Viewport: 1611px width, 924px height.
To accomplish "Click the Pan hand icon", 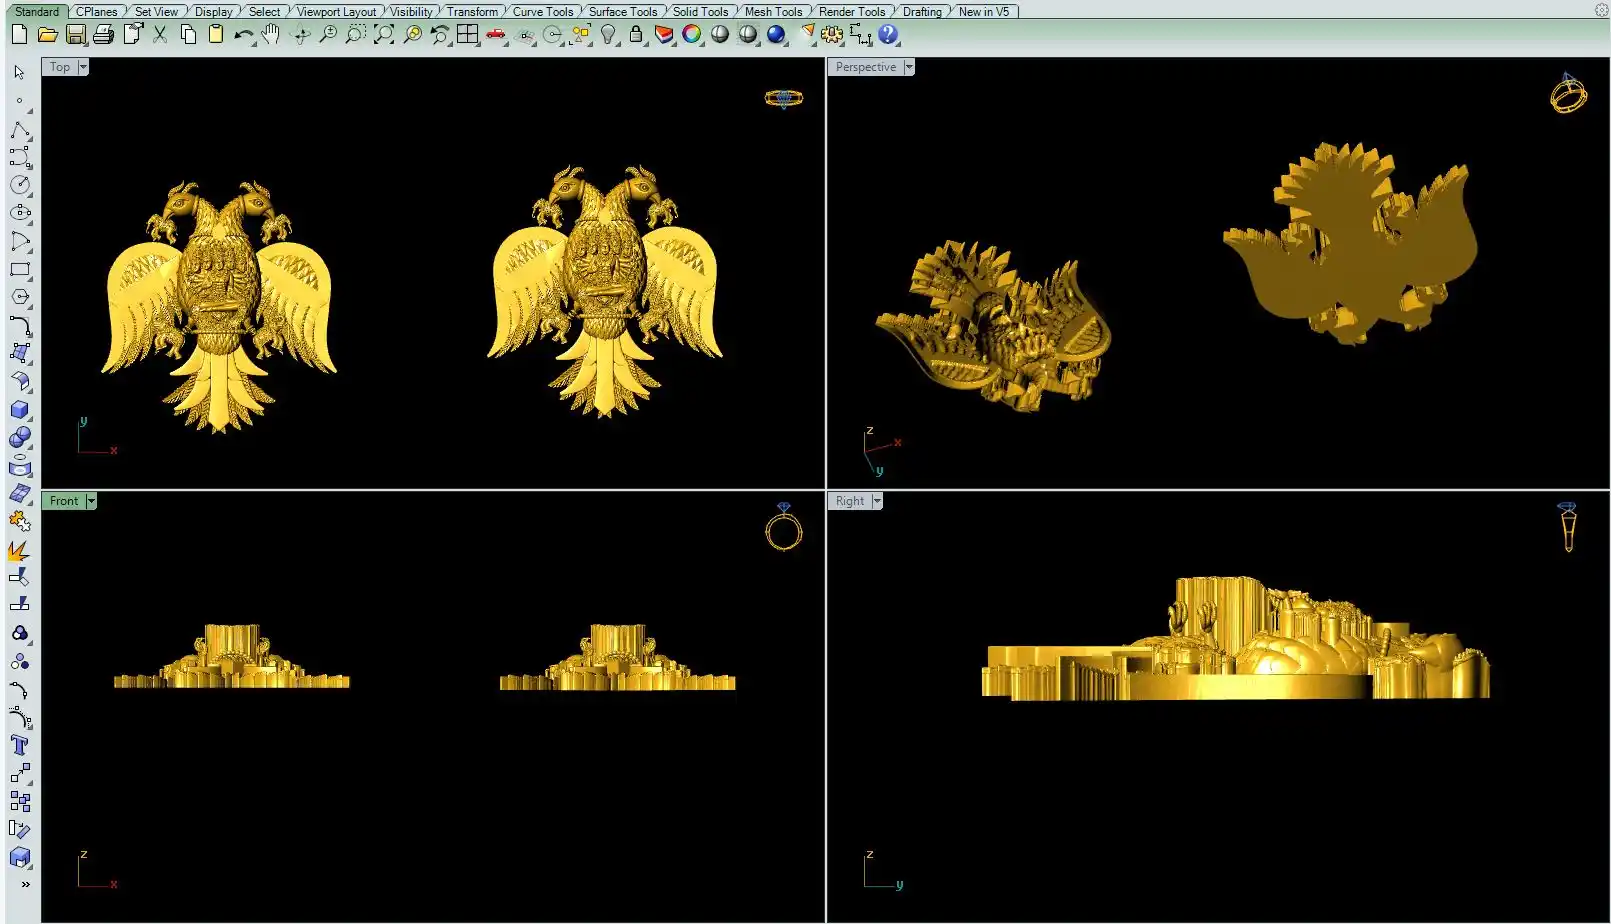I will click(x=271, y=35).
